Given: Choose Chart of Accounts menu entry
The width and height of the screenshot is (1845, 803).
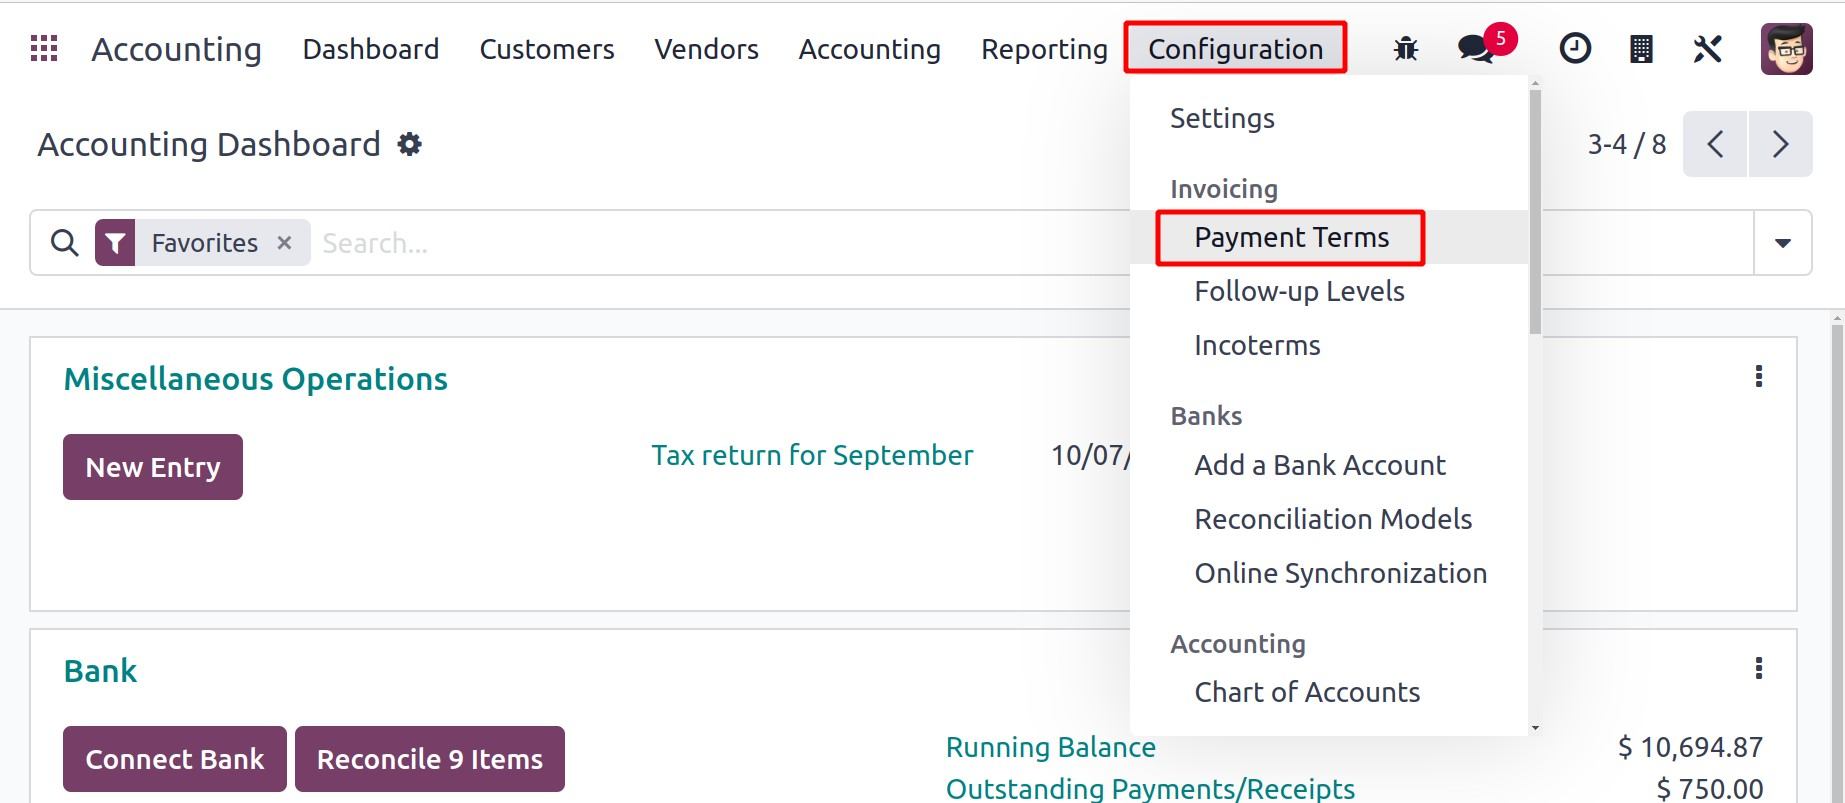Looking at the screenshot, I should [1307, 692].
